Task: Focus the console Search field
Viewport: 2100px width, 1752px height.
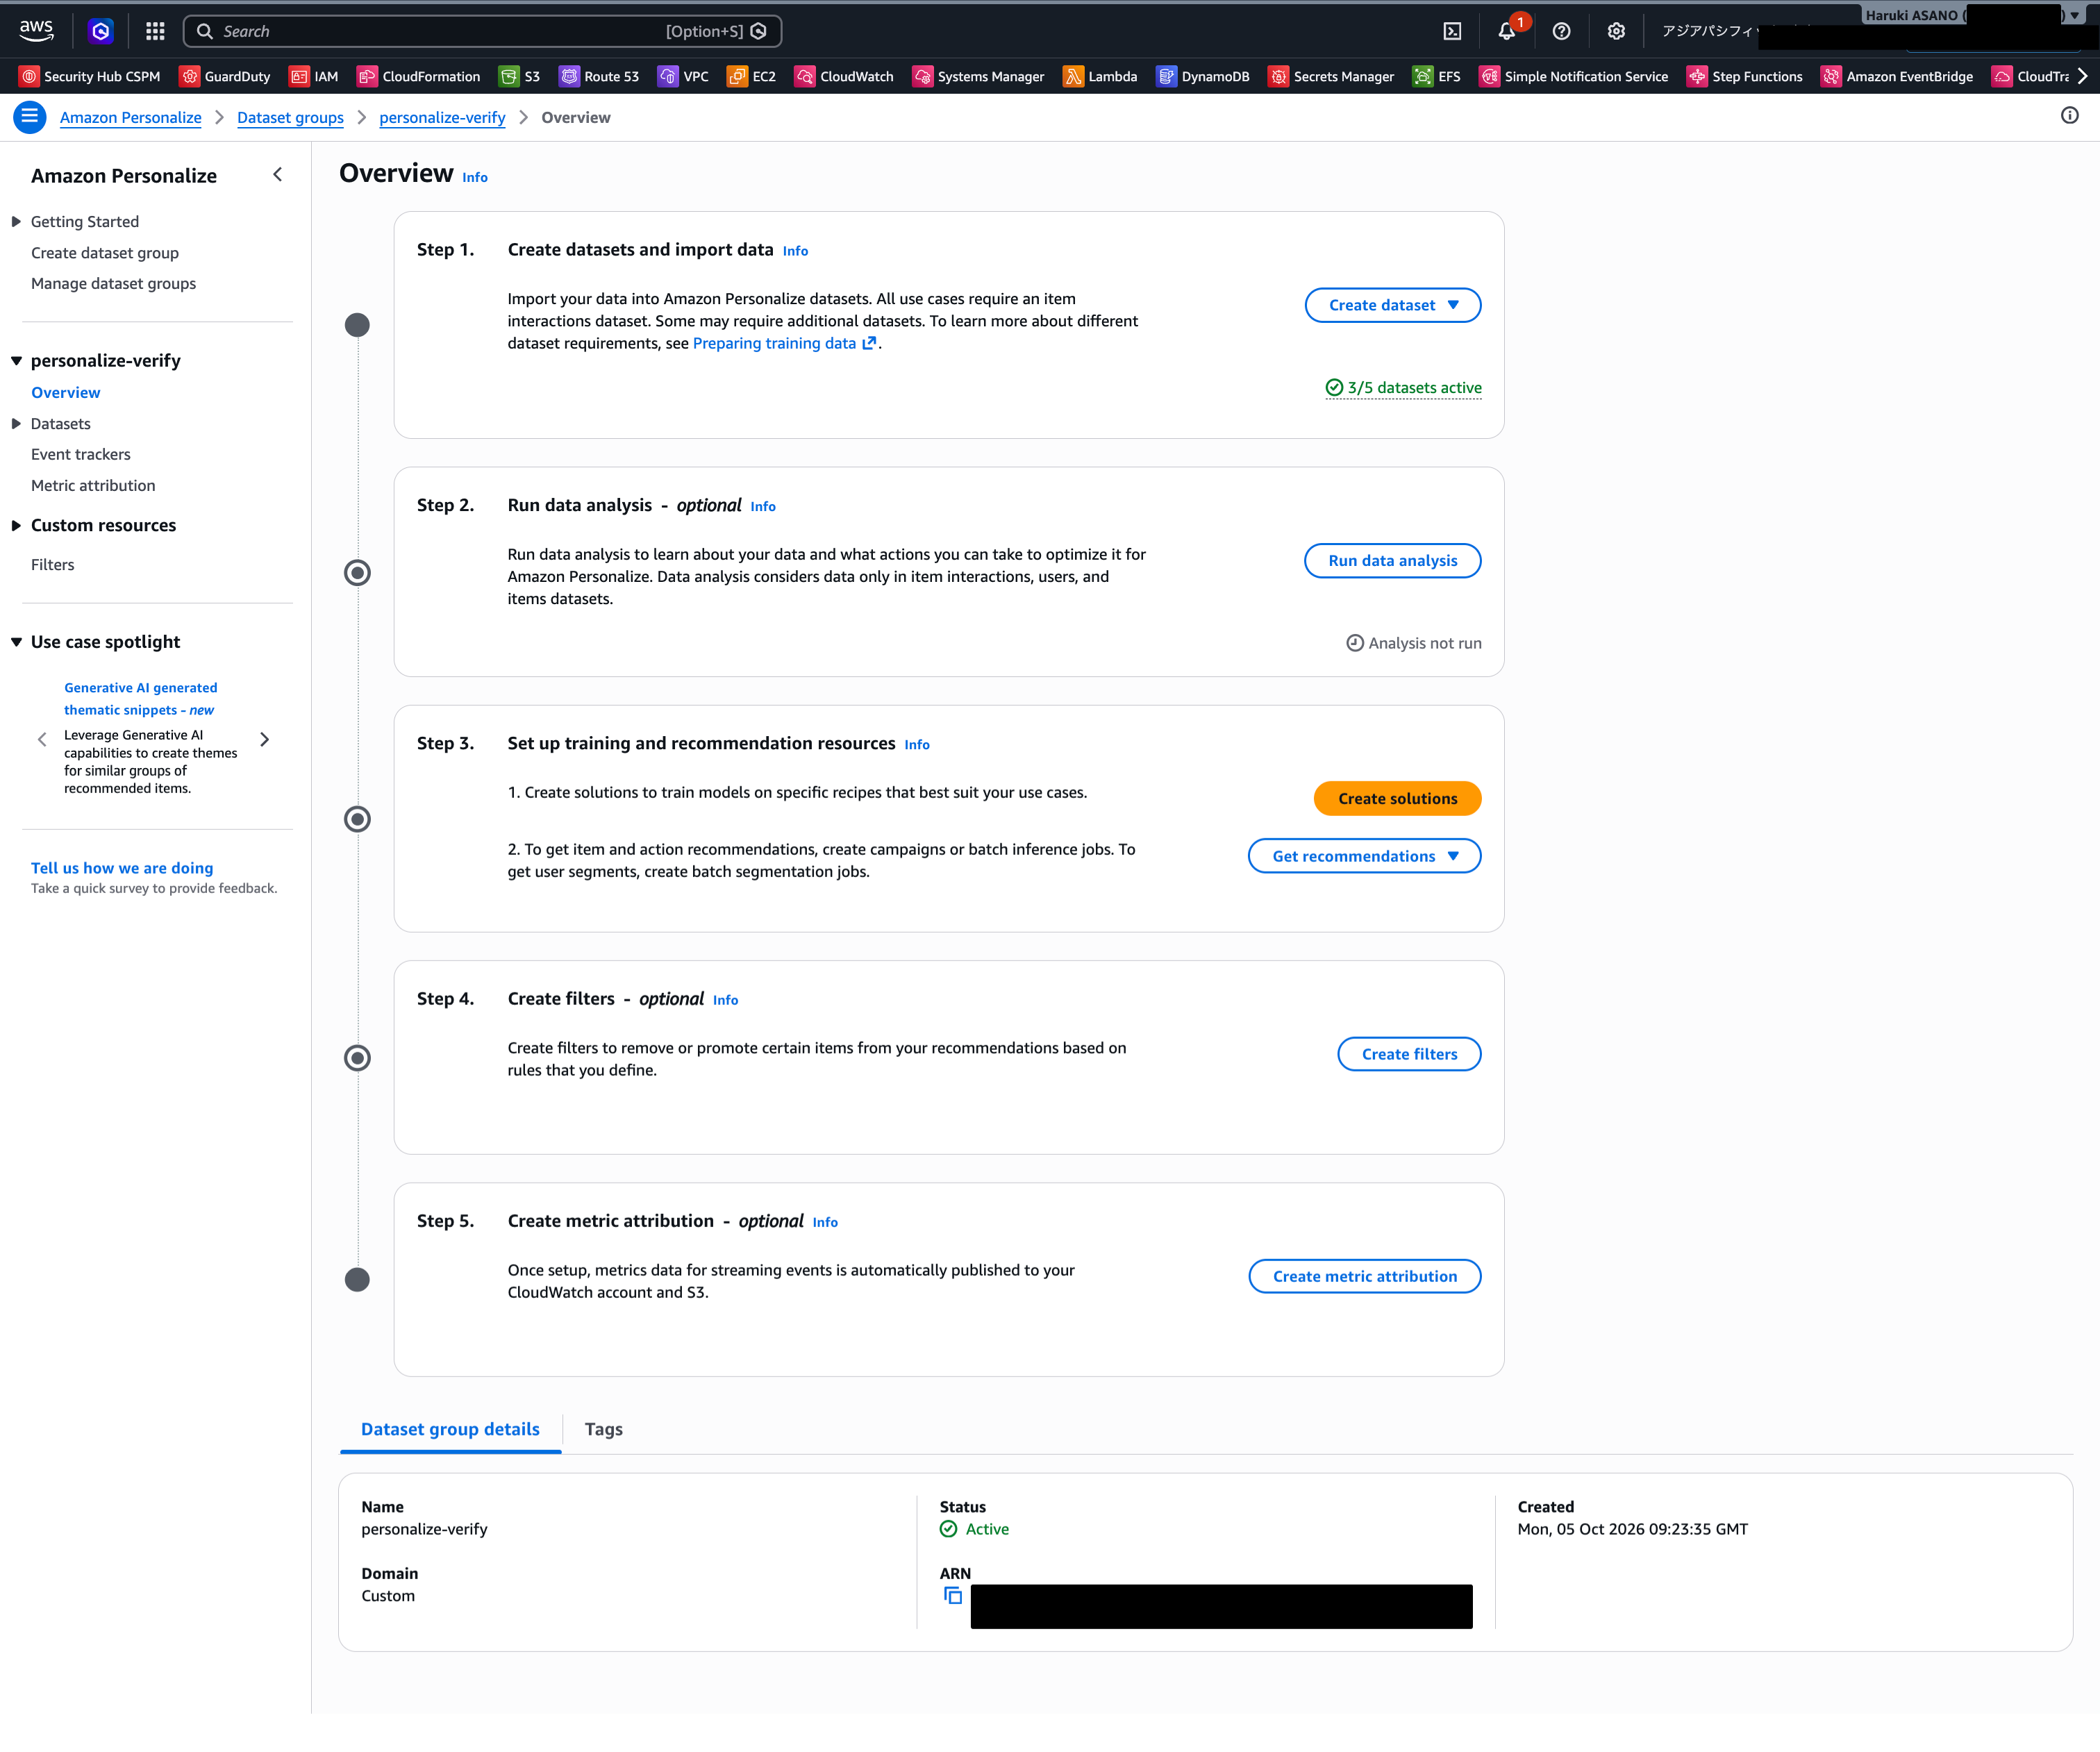Action: (x=482, y=31)
